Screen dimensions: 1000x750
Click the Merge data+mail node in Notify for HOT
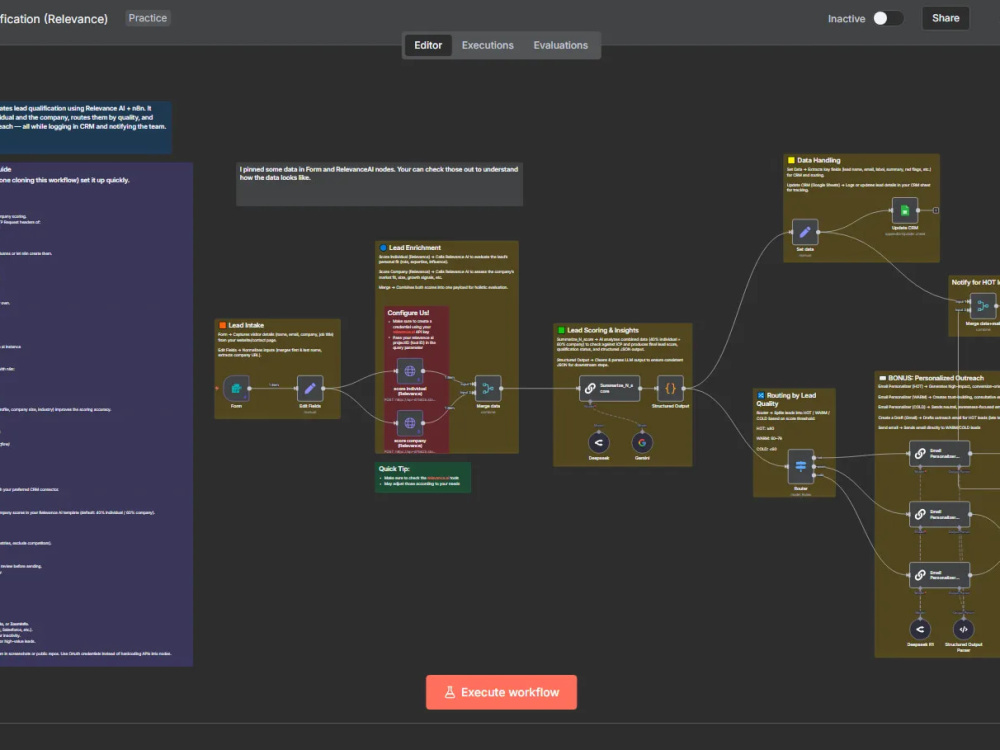983,306
